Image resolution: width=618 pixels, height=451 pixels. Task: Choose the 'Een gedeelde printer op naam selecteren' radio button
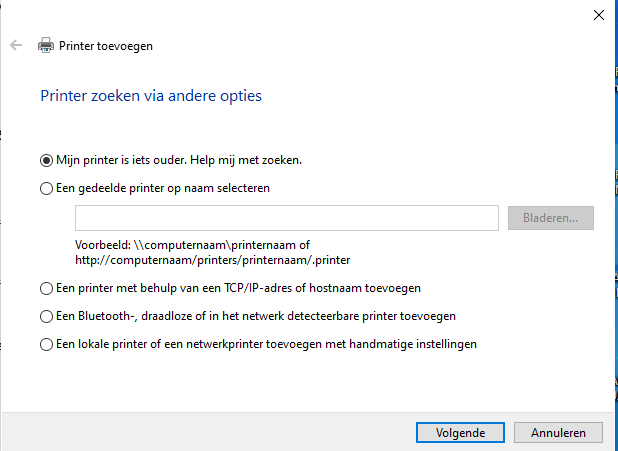click(x=46, y=187)
